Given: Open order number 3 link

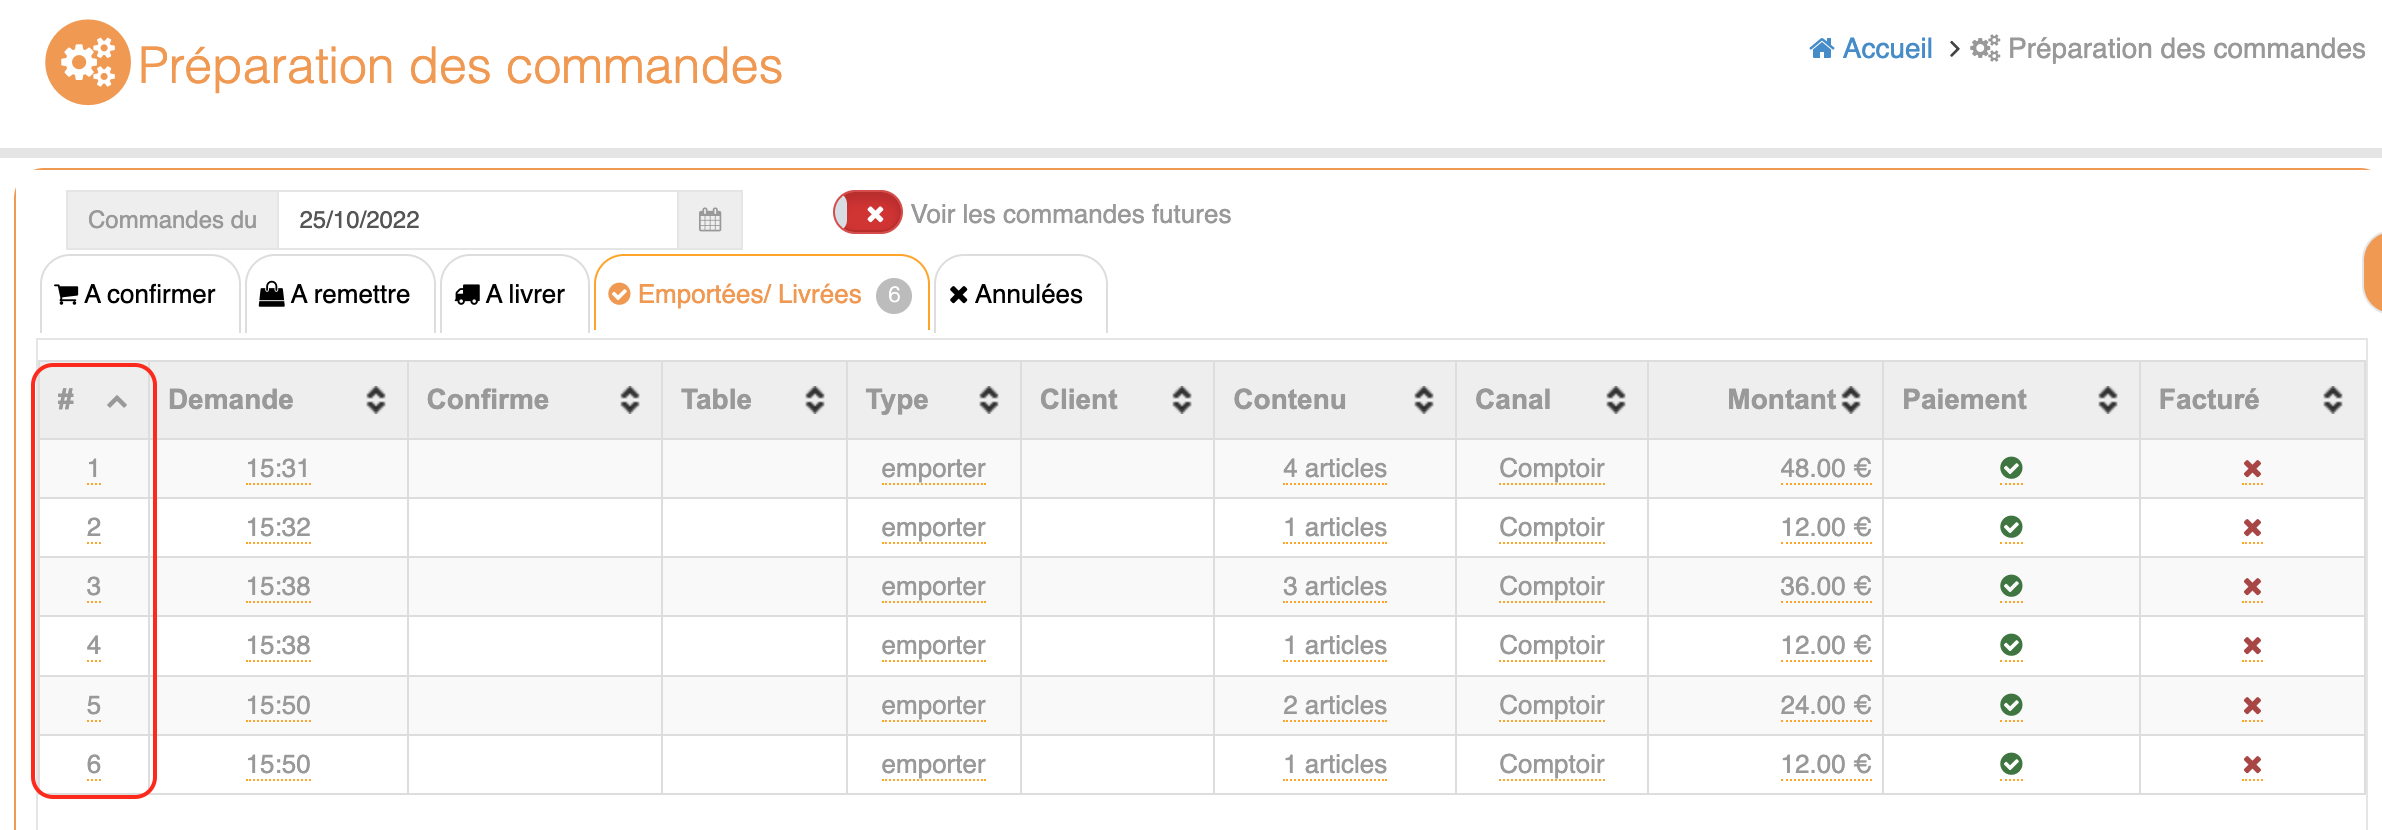Looking at the screenshot, I should pyautogui.click(x=93, y=587).
